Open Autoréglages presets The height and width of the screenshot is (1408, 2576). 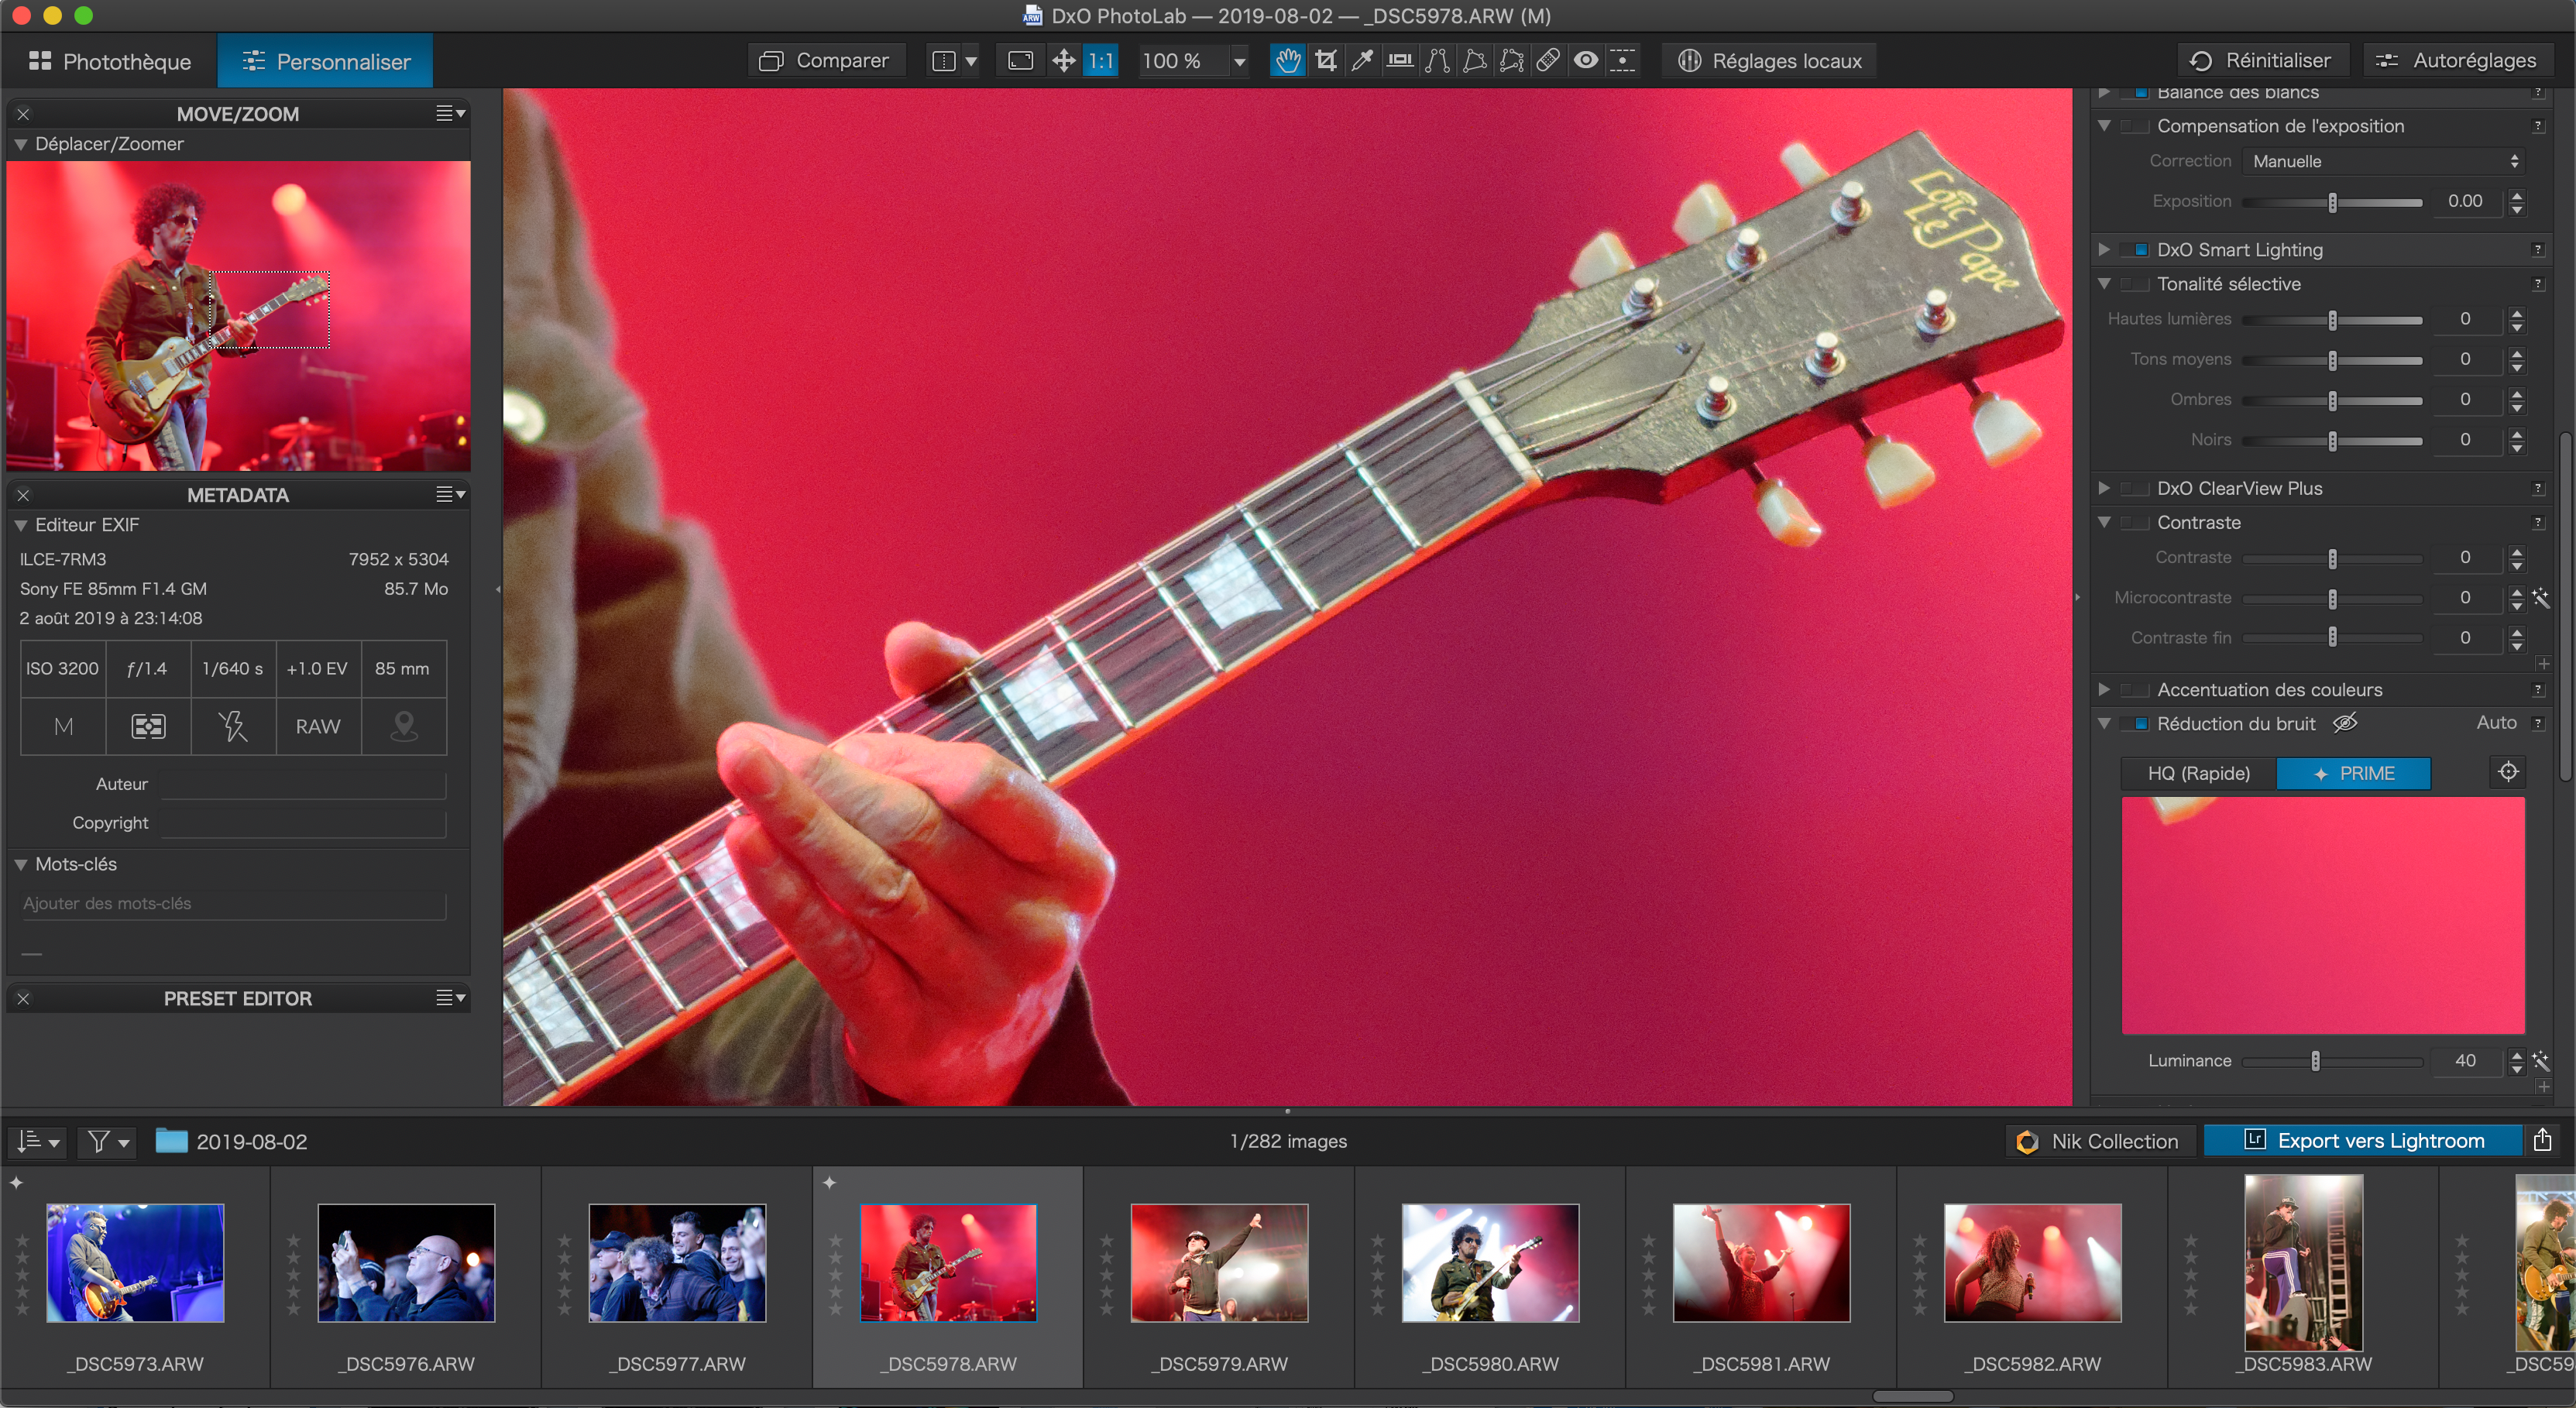[x=2459, y=61]
